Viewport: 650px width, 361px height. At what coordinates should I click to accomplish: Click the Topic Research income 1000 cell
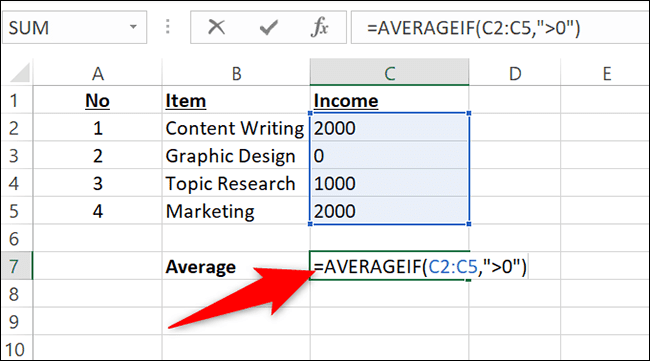pos(389,183)
